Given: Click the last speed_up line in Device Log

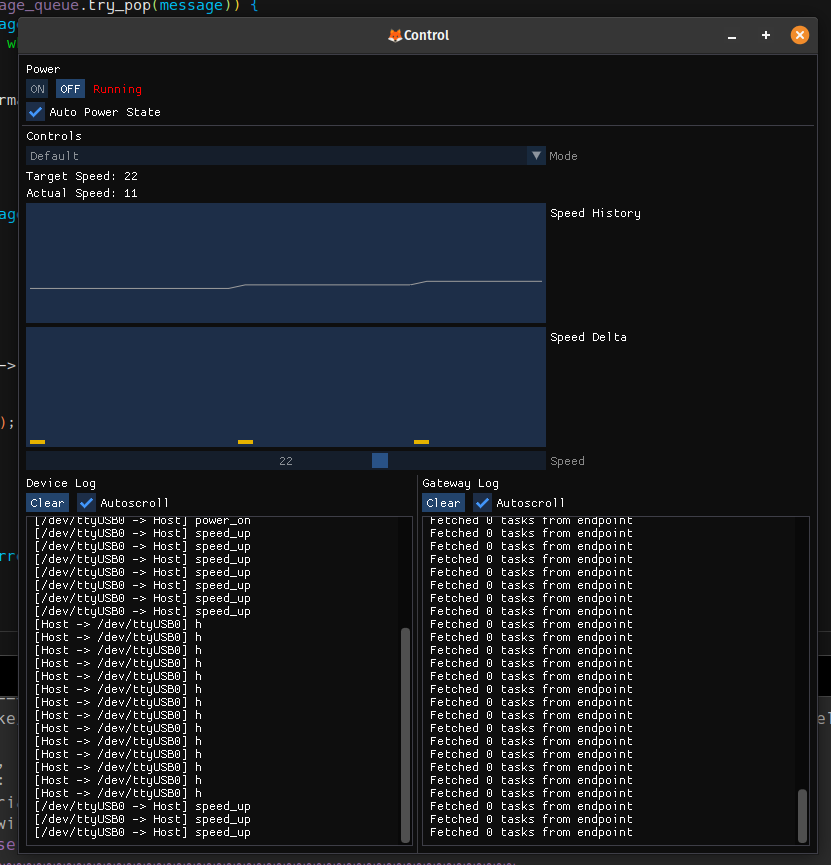Looking at the screenshot, I should (142, 832).
